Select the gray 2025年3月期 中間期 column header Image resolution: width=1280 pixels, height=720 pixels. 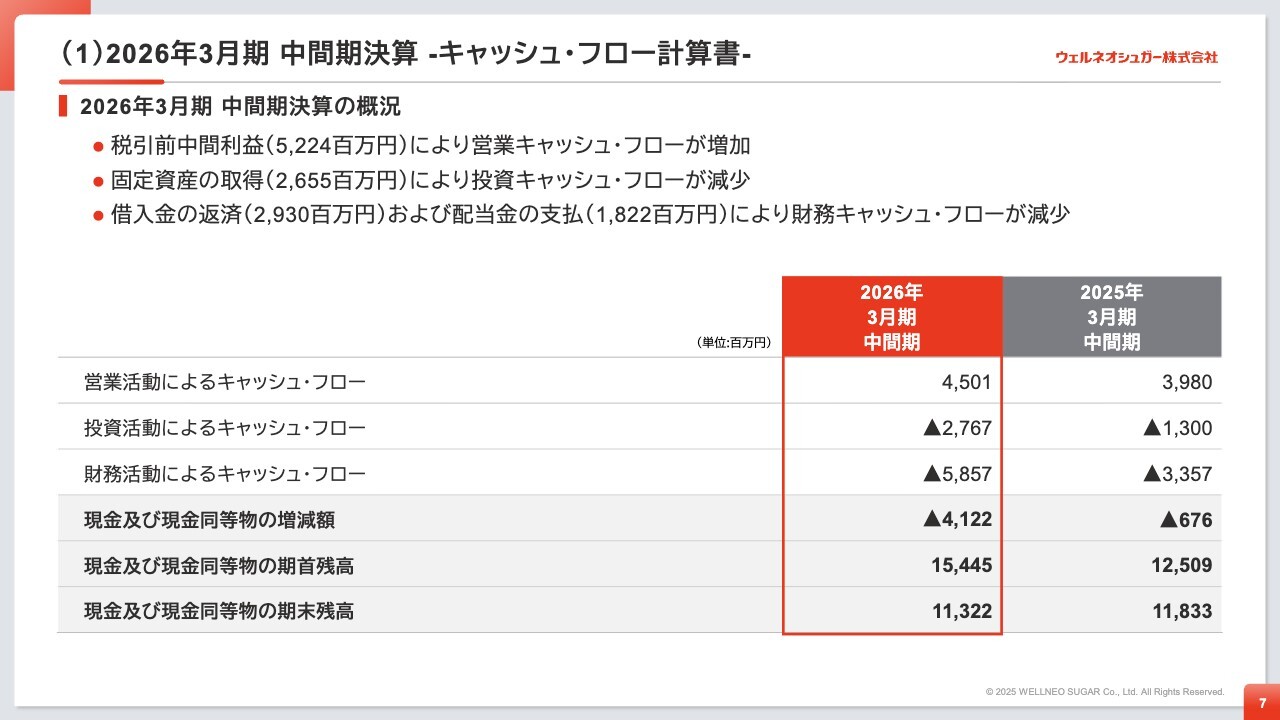tap(1111, 317)
